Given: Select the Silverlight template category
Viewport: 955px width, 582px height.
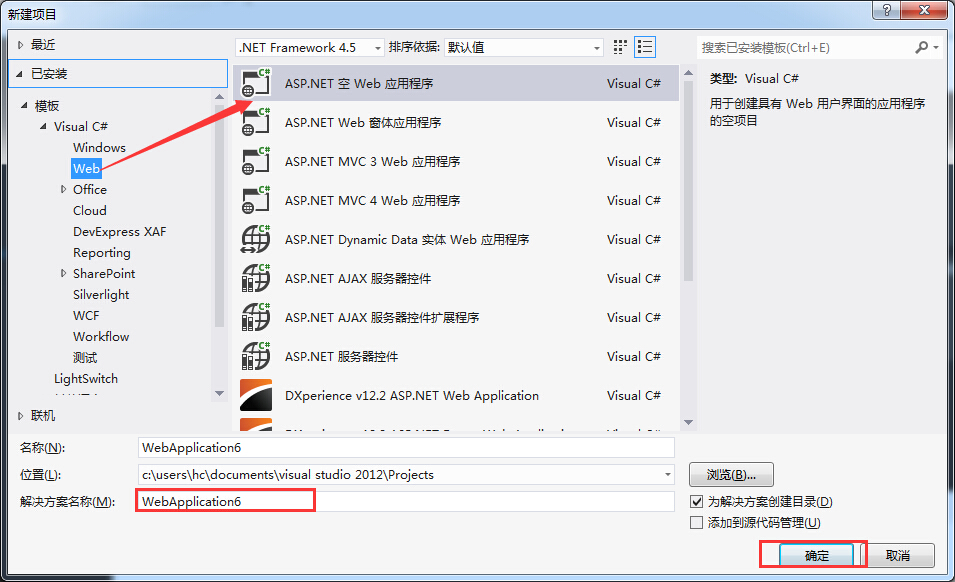Looking at the screenshot, I should coord(101,295).
